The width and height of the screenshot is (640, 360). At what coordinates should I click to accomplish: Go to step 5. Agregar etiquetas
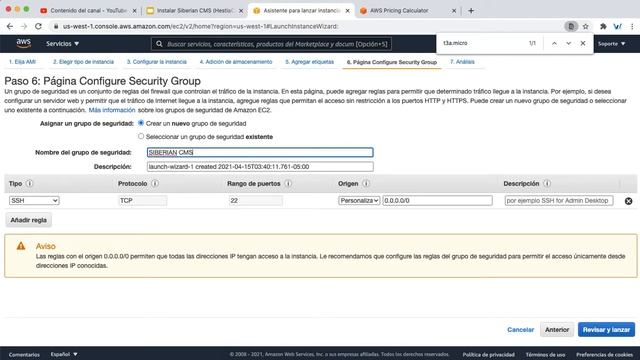click(309, 62)
